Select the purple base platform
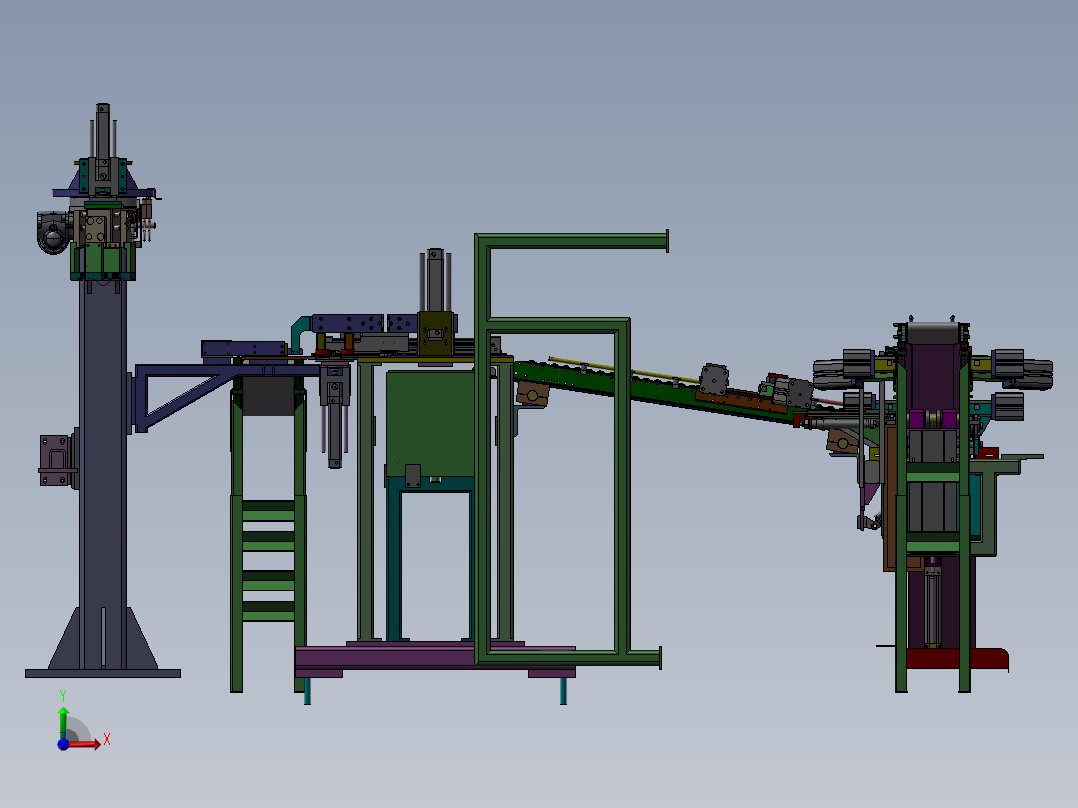This screenshot has width=1078, height=808. pos(435,658)
